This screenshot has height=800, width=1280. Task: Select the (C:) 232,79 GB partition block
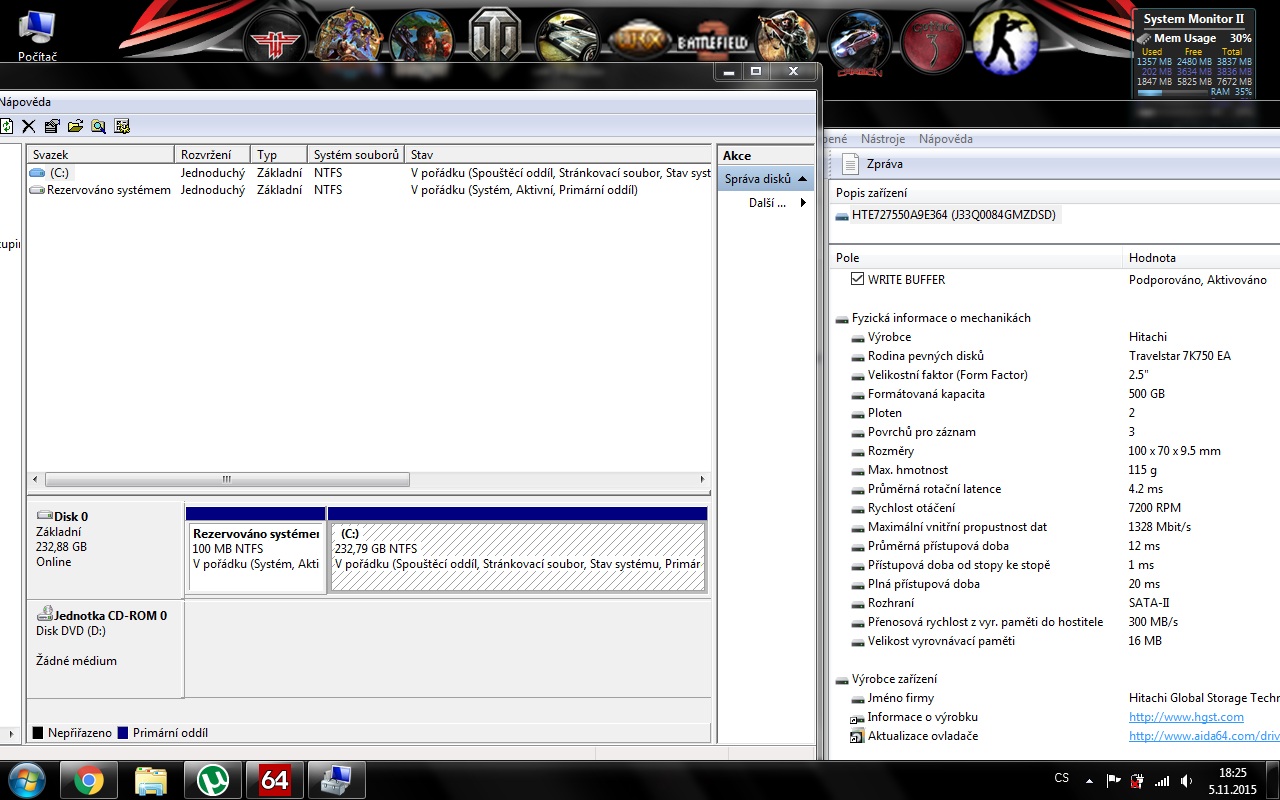[x=517, y=557]
